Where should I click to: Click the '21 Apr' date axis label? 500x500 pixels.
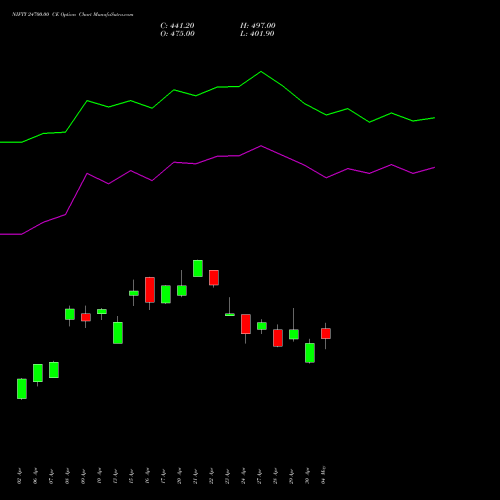pos(195,476)
